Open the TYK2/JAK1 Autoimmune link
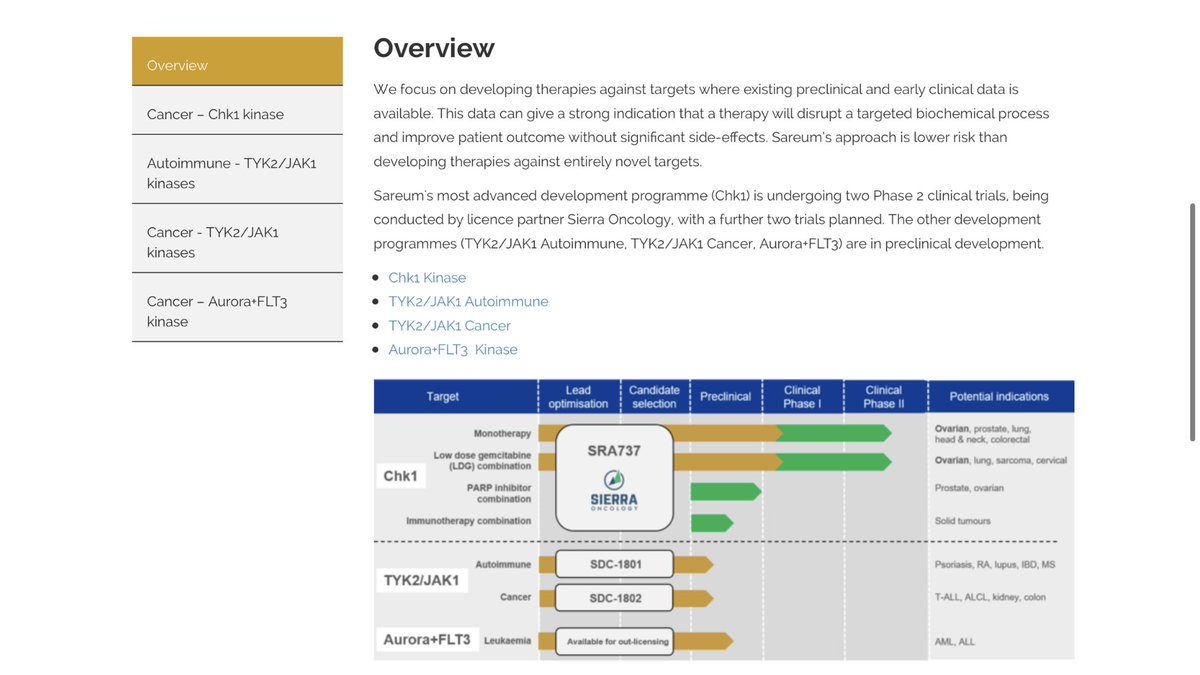This screenshot has width=1200, height=675. click(468, 302)
